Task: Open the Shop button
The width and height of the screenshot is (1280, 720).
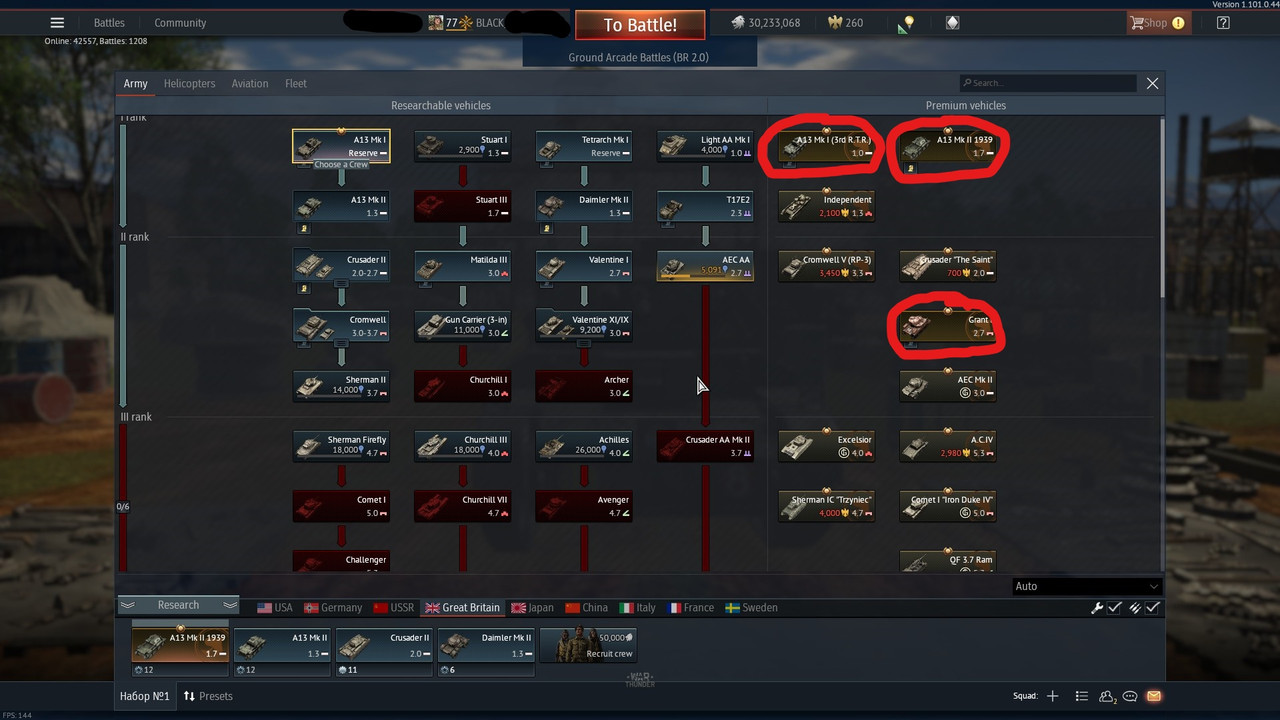Action: 1157,23
